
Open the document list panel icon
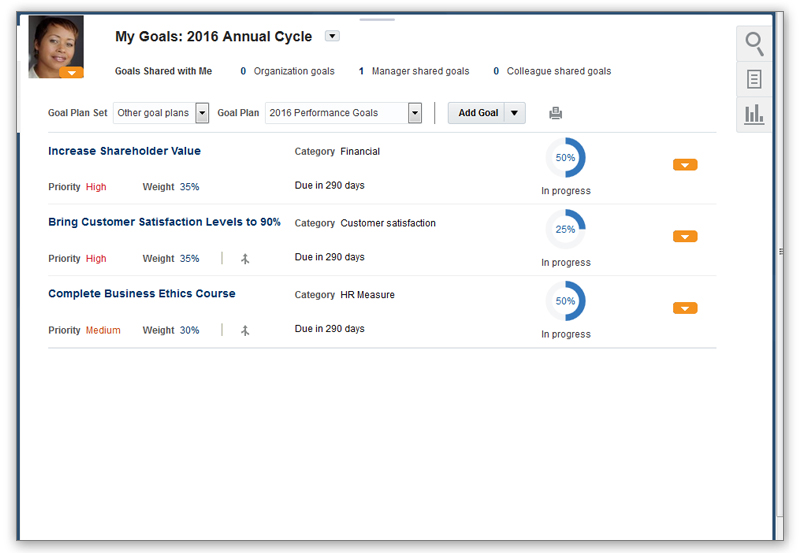(x=754, y=79)
